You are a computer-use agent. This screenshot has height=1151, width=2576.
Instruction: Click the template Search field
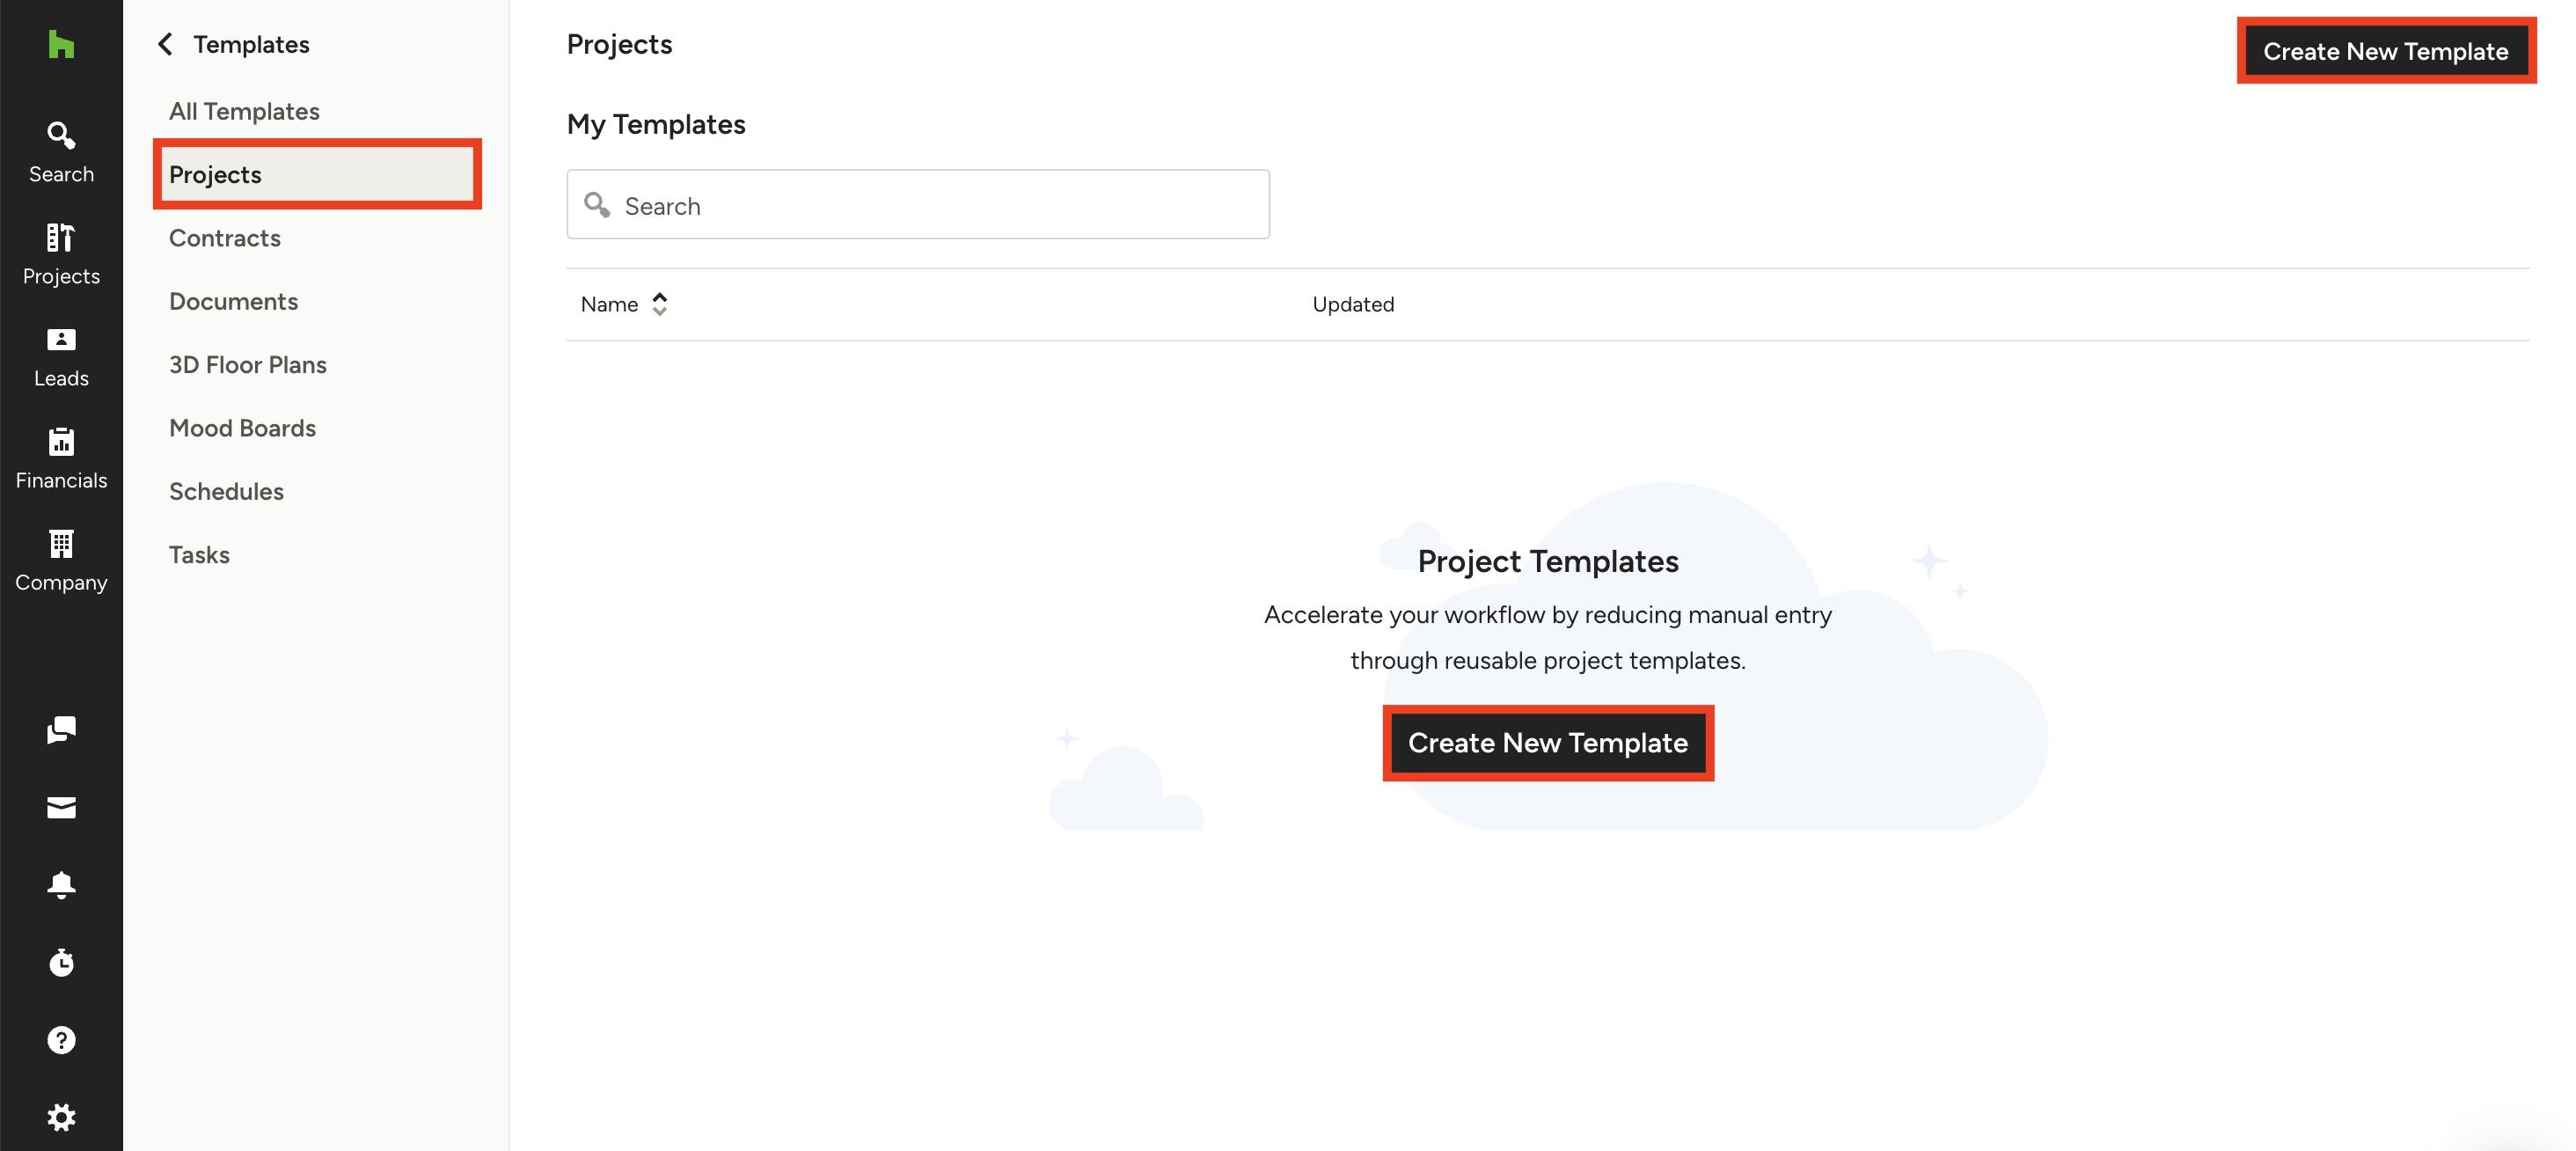pyautogui.click(x=917, y=205)
